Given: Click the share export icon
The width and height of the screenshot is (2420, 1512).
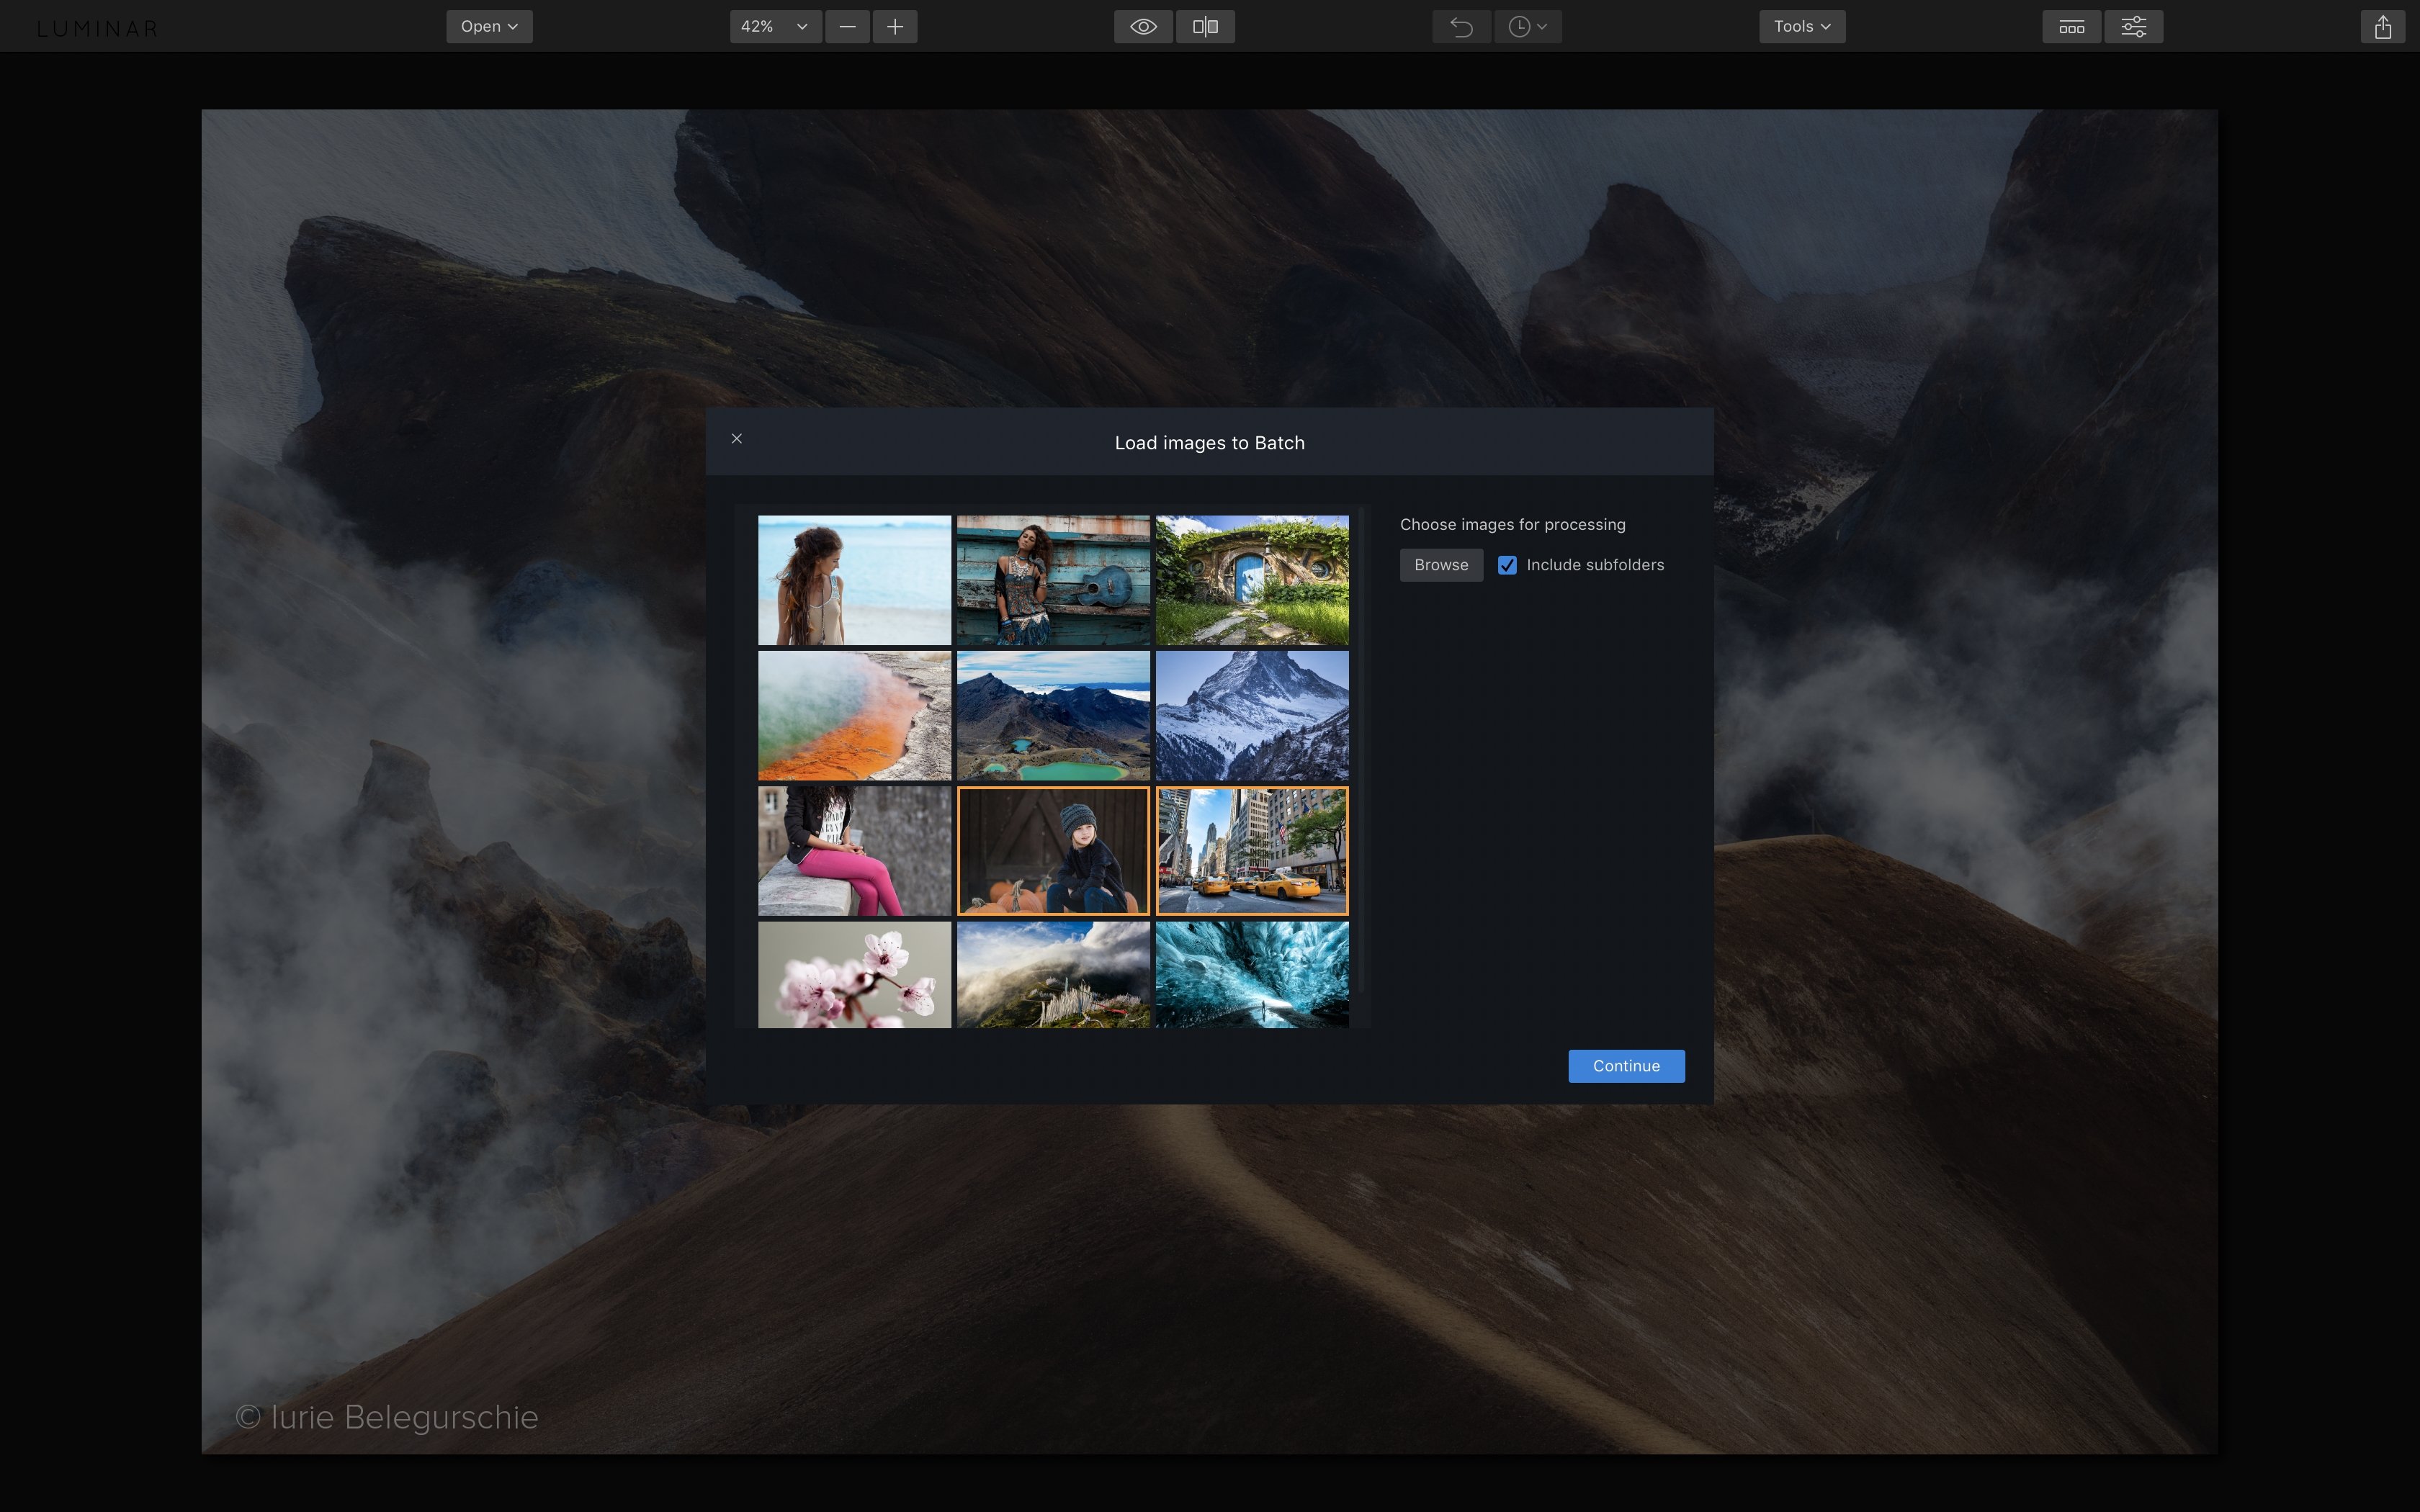Looking at the screenshot, I should click(x=2383, y=27).
